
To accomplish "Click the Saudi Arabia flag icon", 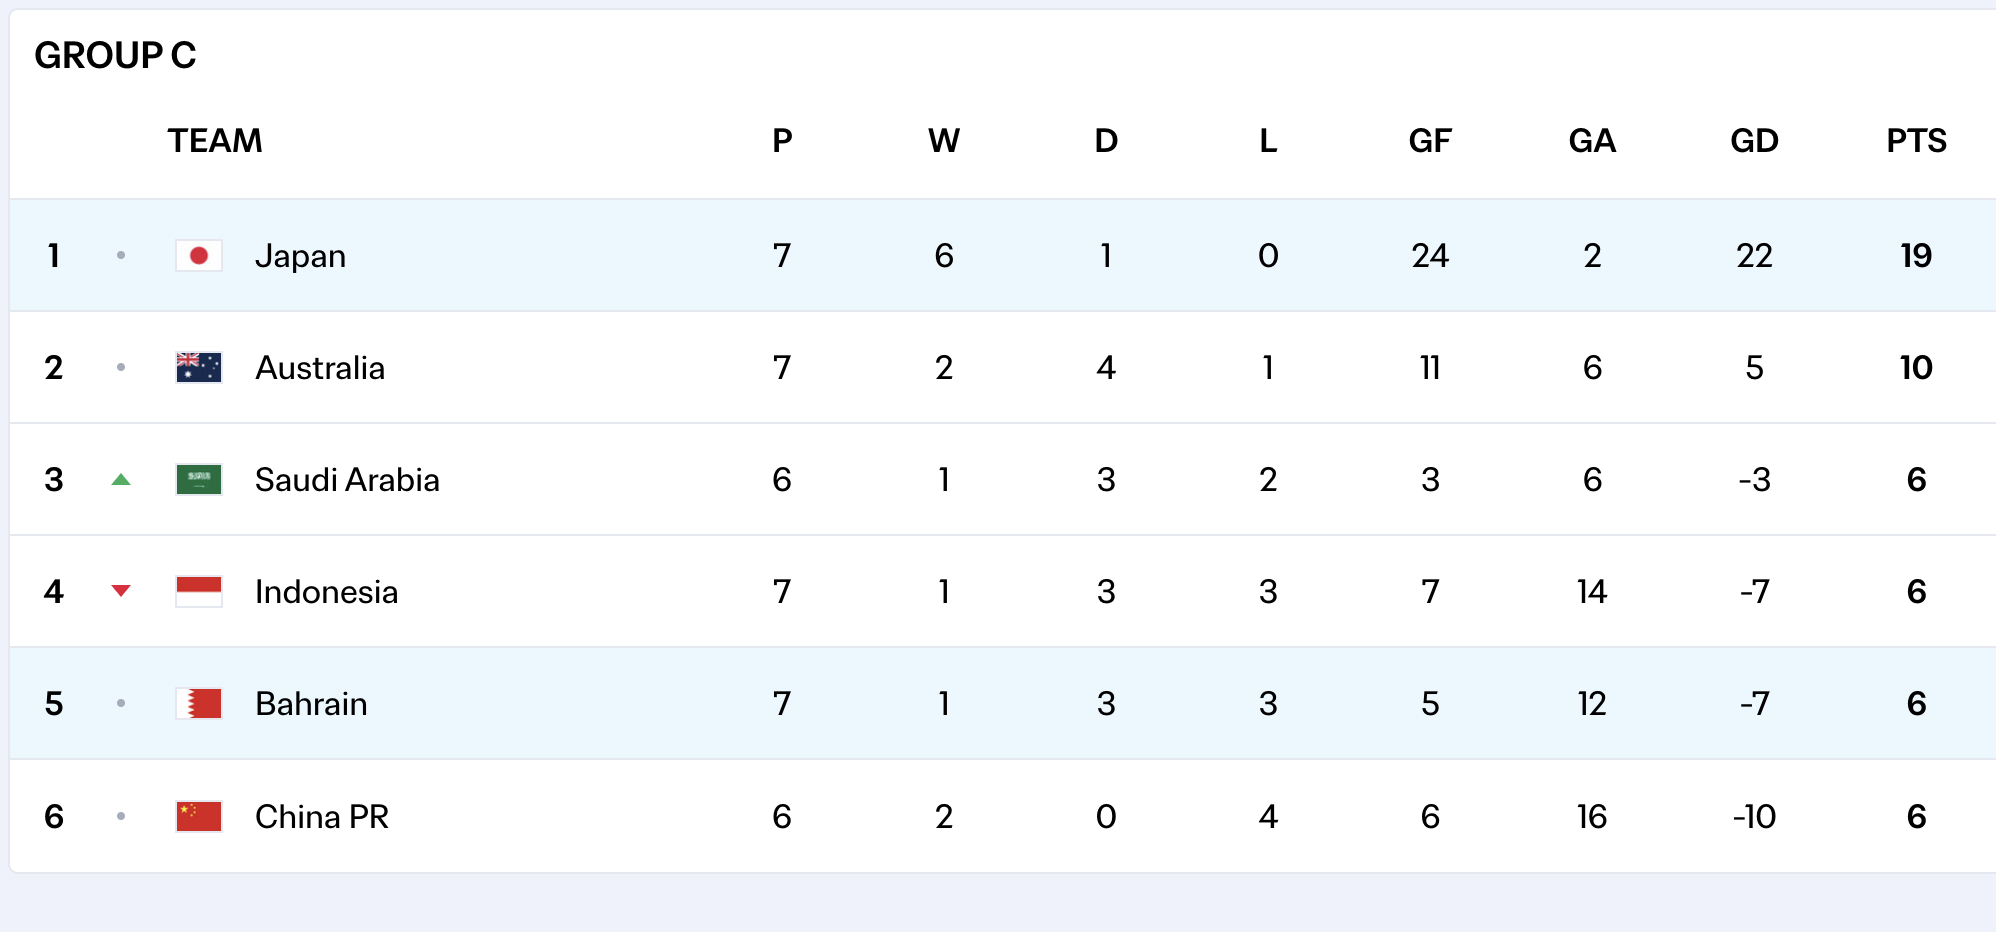I will point(198,480).
